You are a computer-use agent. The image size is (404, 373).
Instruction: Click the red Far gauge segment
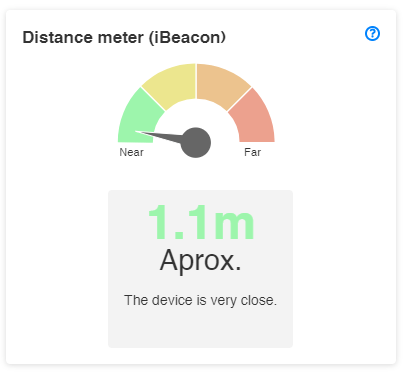point(254,117)
